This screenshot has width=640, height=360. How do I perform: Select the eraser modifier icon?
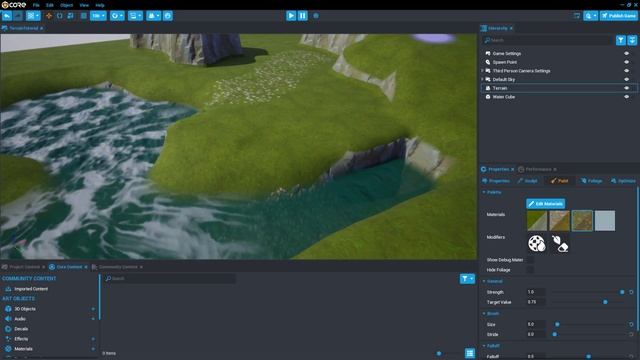tap(560, 243)
